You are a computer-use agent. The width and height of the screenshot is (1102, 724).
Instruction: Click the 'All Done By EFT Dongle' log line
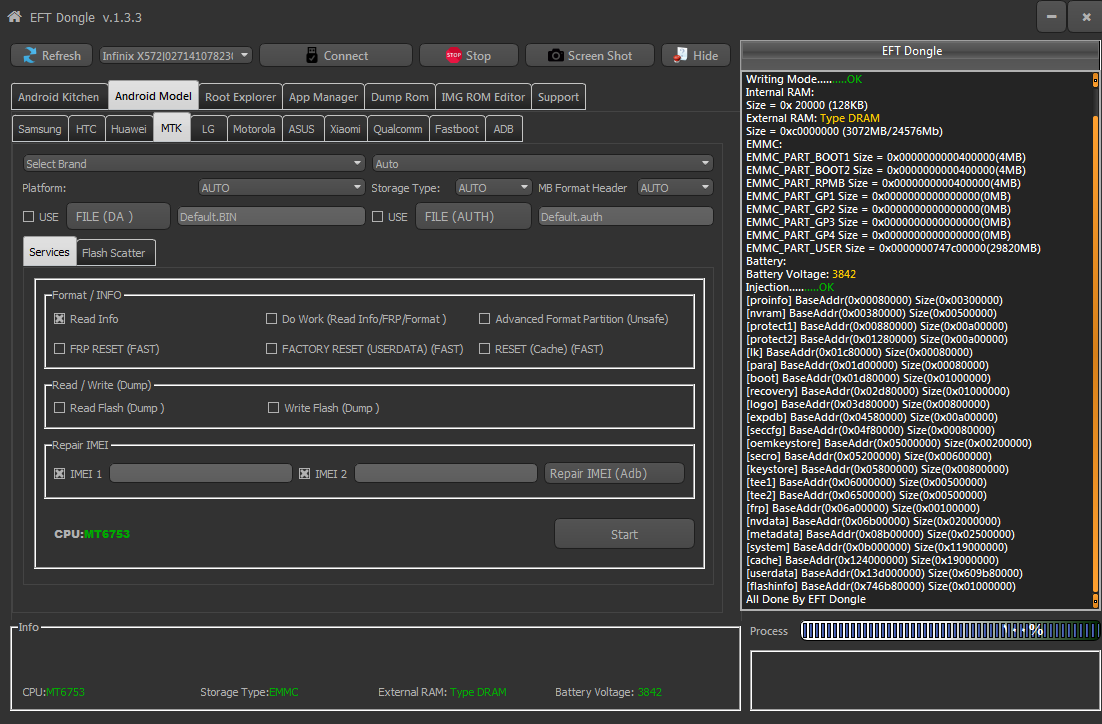[x=805, y=600]
